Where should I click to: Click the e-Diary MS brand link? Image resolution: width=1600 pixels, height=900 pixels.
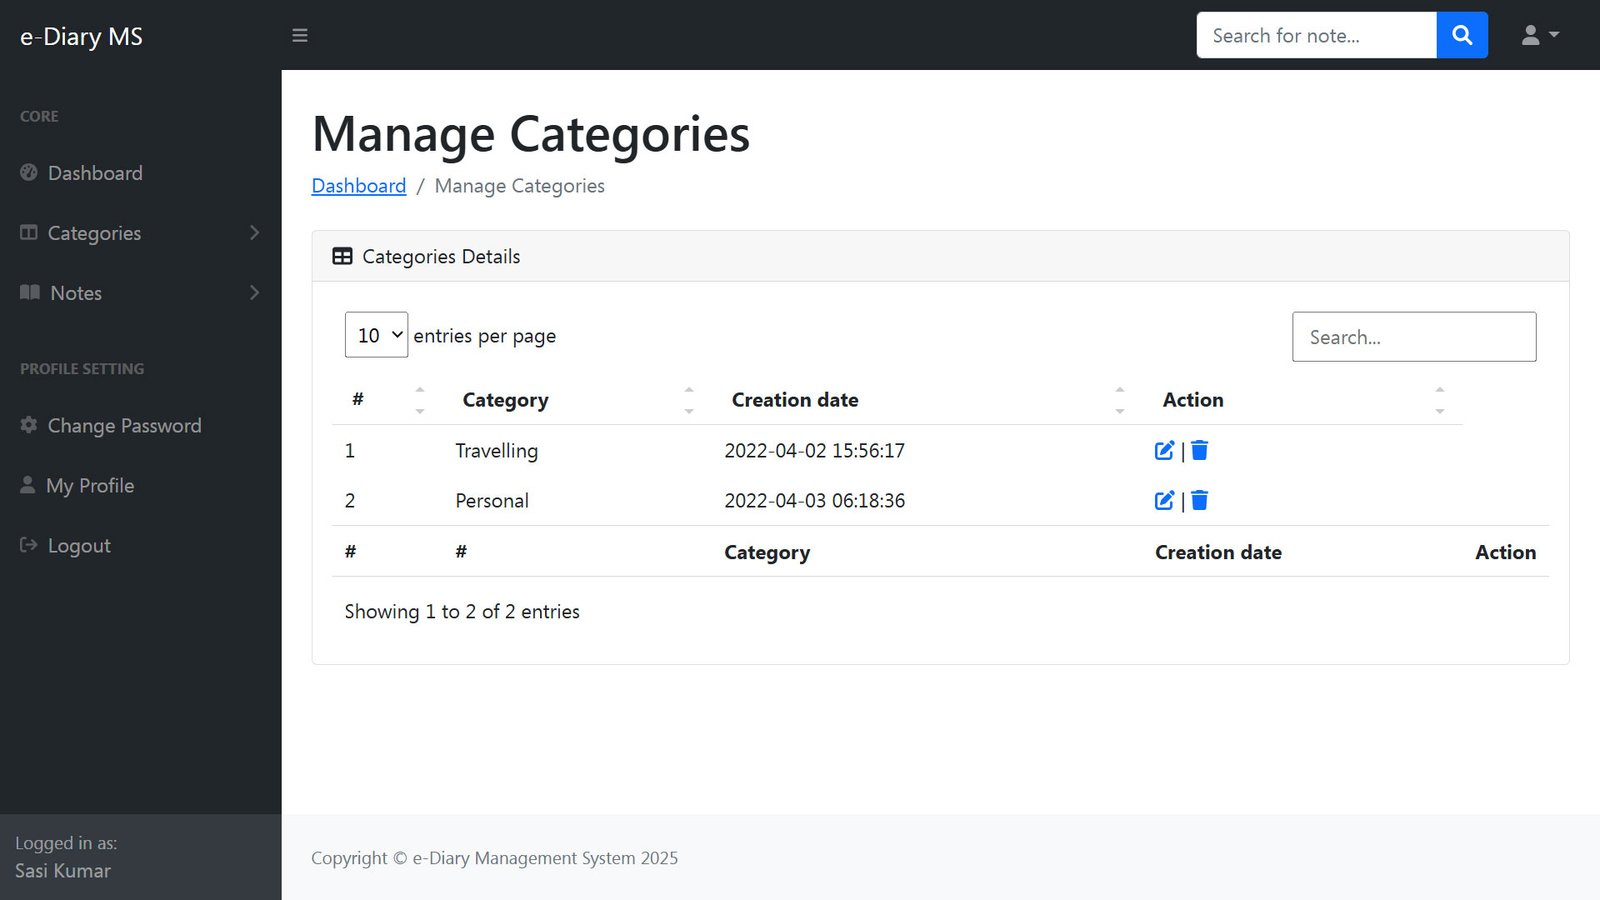click(81, 36)
